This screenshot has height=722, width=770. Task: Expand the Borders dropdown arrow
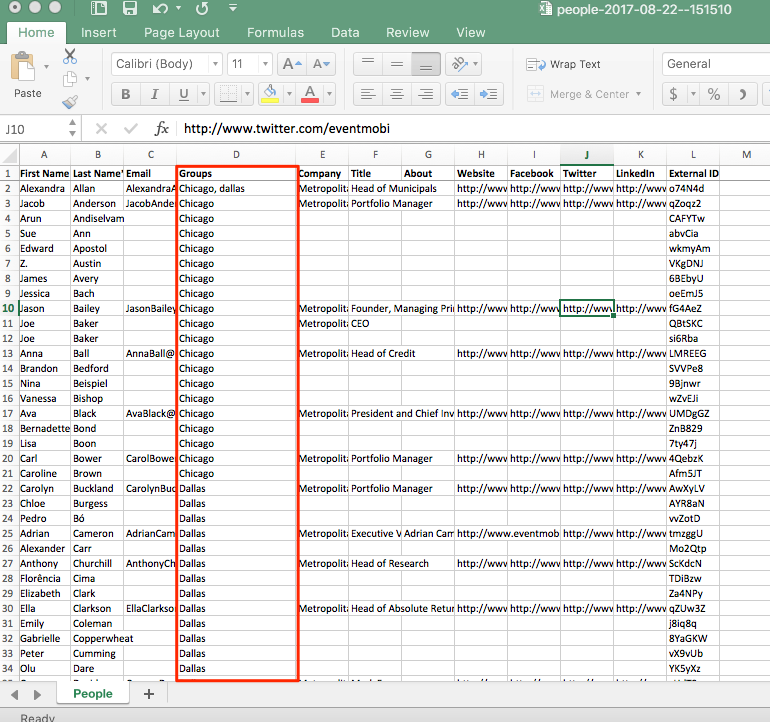tap(248, 94)
